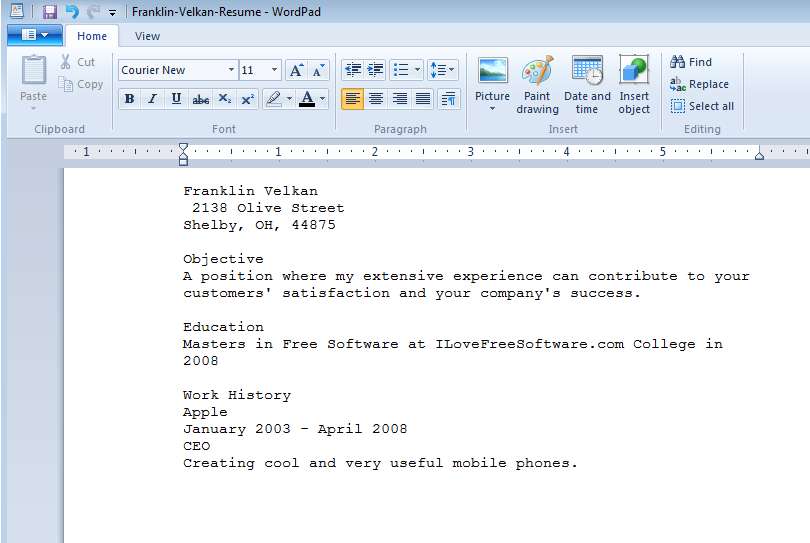
Task: Click the Paste clipboard icon
Action: (34, 70)
